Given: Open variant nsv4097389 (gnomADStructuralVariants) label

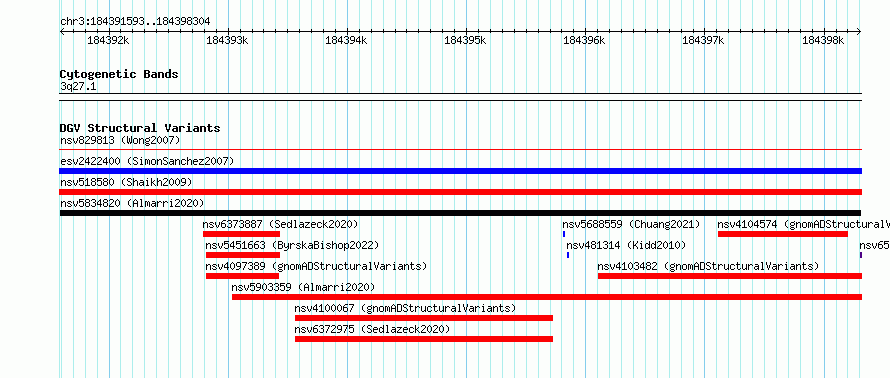Looking at the screenshot, I should (x=316, y=266).
